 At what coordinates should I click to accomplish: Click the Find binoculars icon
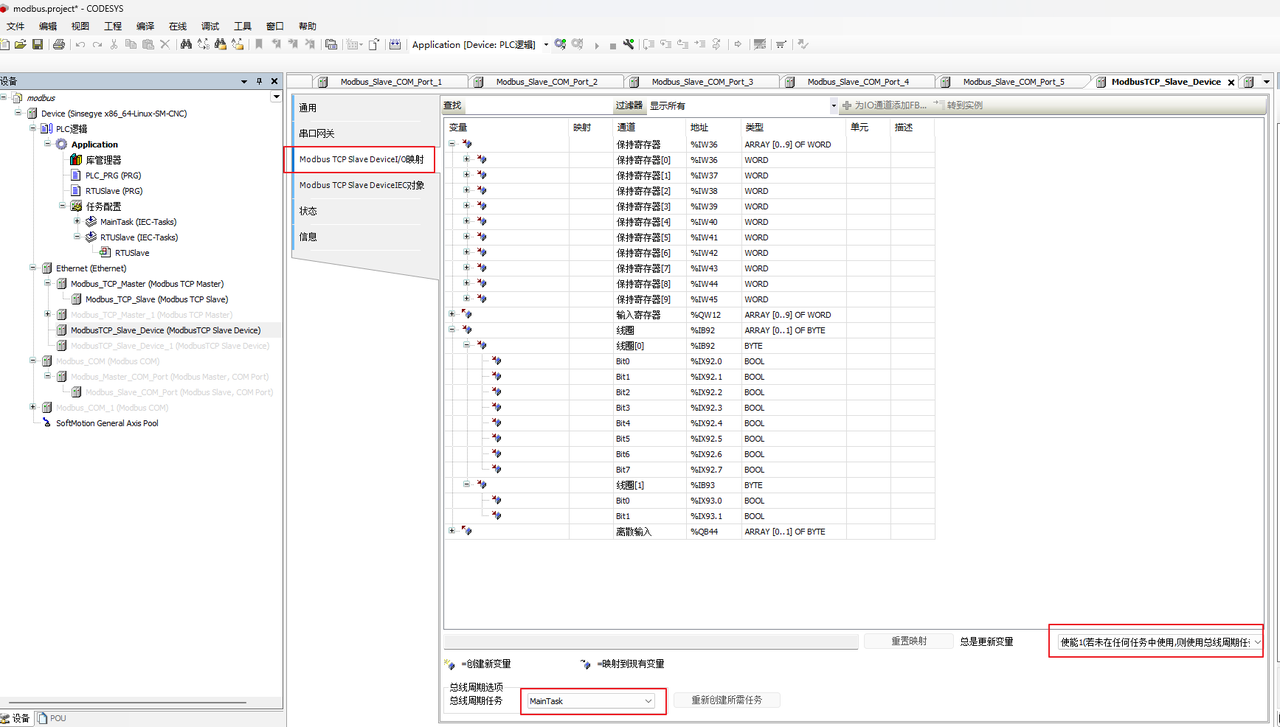(186, 45)
